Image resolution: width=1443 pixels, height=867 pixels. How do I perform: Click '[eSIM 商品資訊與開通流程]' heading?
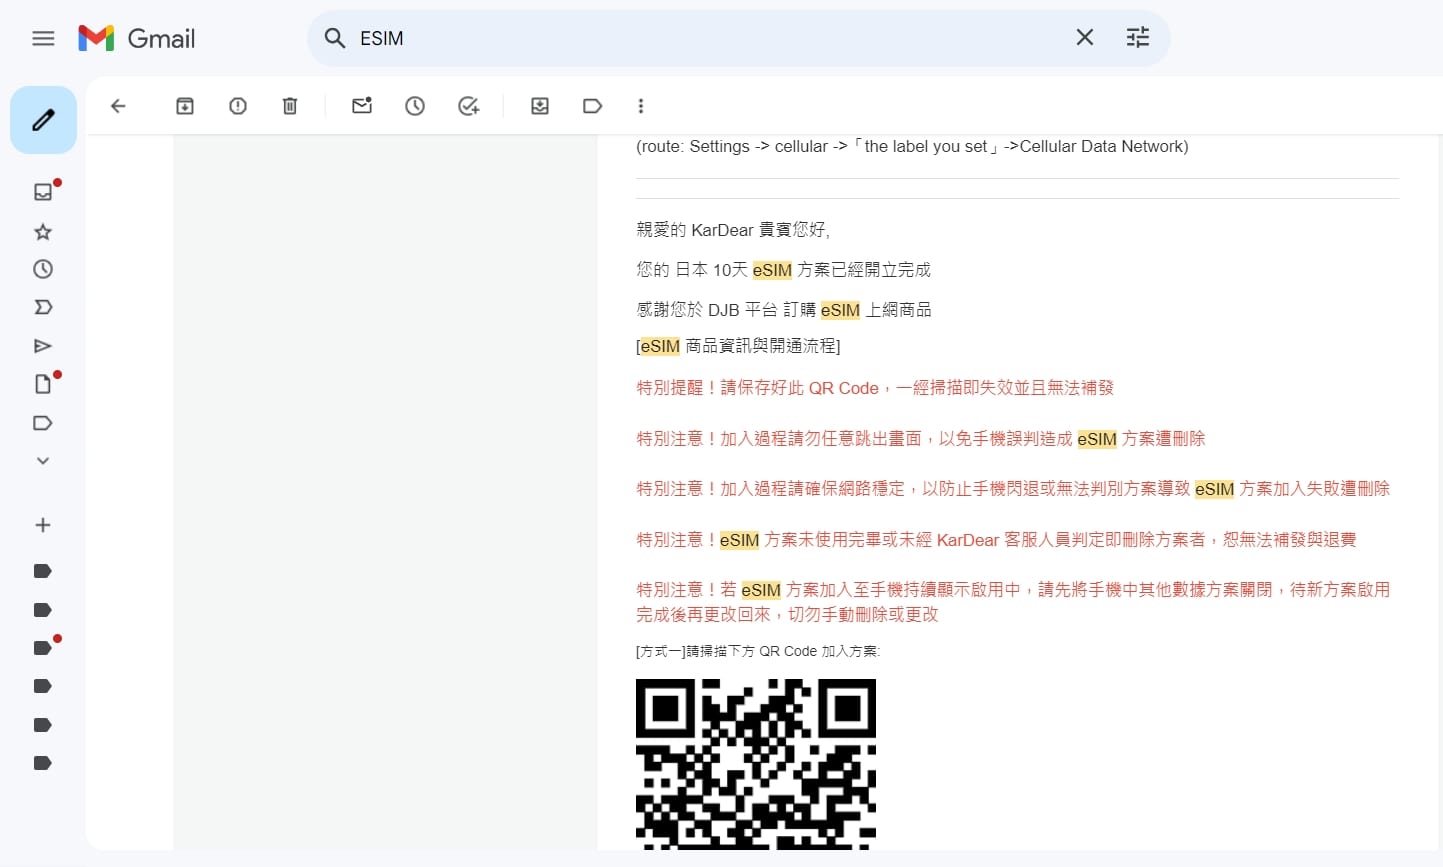[x=738, y=346]
